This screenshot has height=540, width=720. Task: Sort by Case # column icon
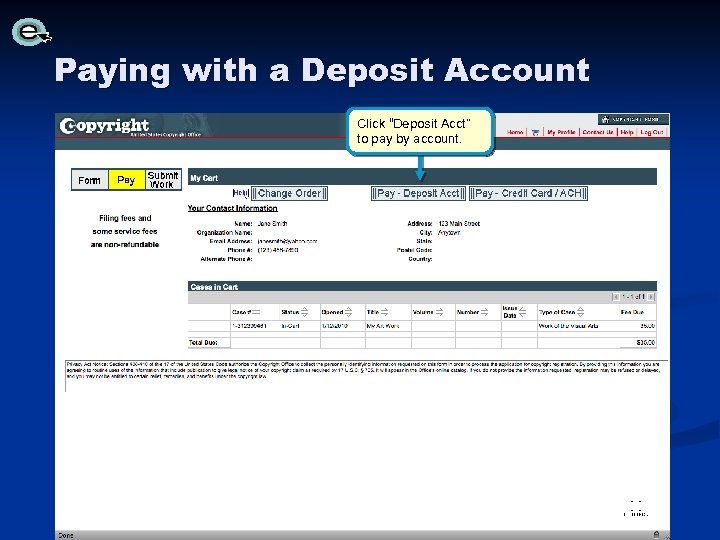tap(256, 312)
